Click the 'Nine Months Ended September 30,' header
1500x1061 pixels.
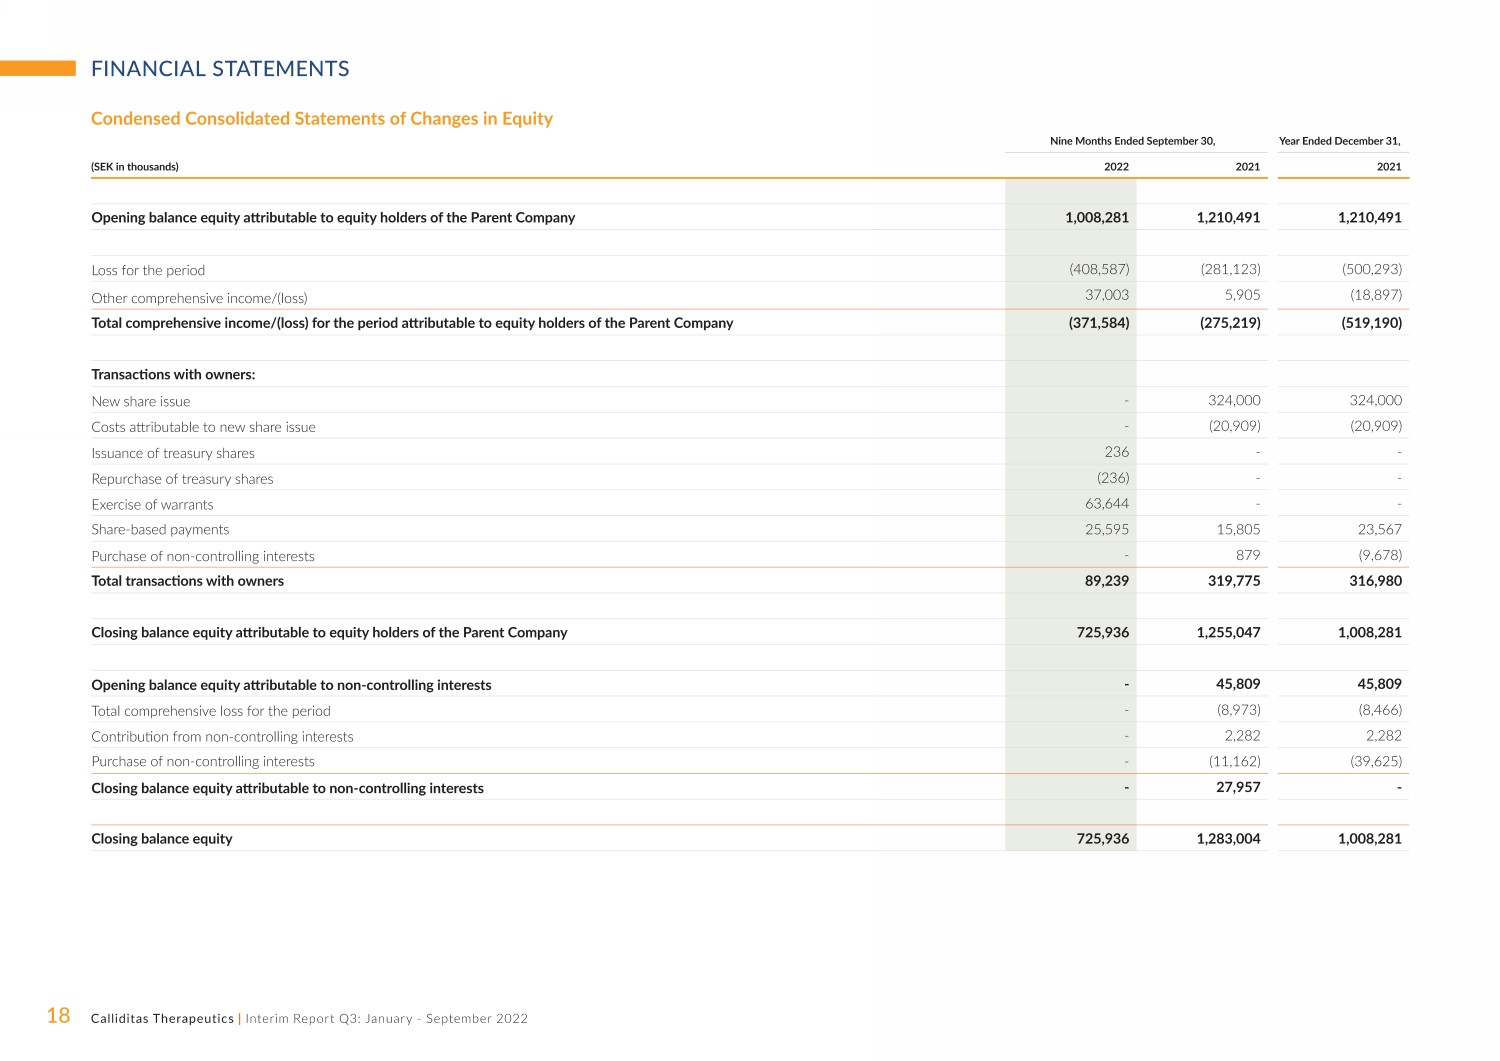1133,141
